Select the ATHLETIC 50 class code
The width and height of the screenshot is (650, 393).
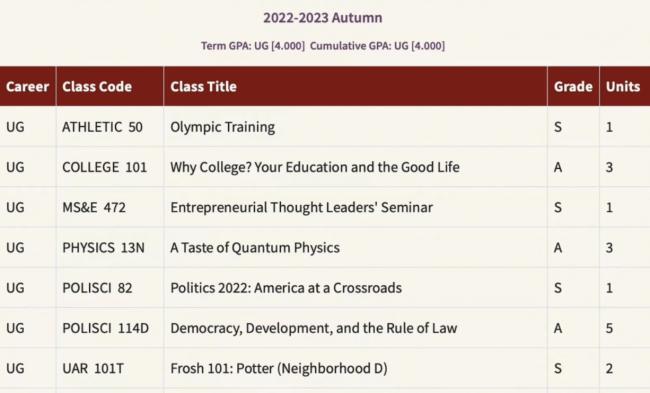102,127
